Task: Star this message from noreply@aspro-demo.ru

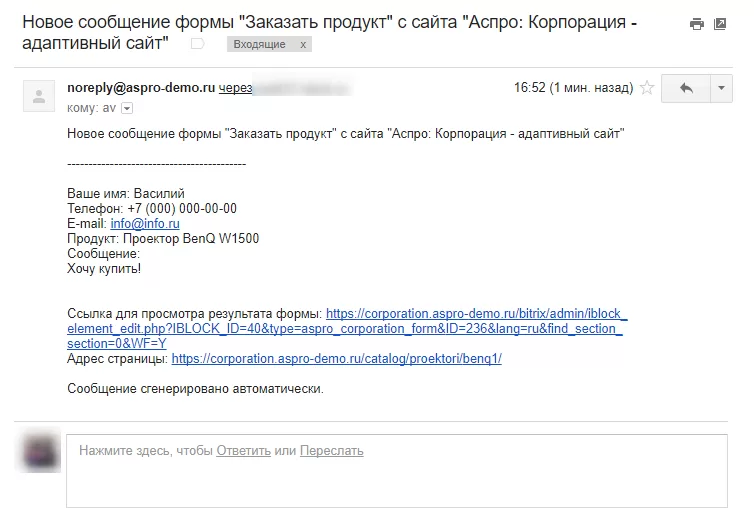Action: pyautogui.click(x=647, y=88)
